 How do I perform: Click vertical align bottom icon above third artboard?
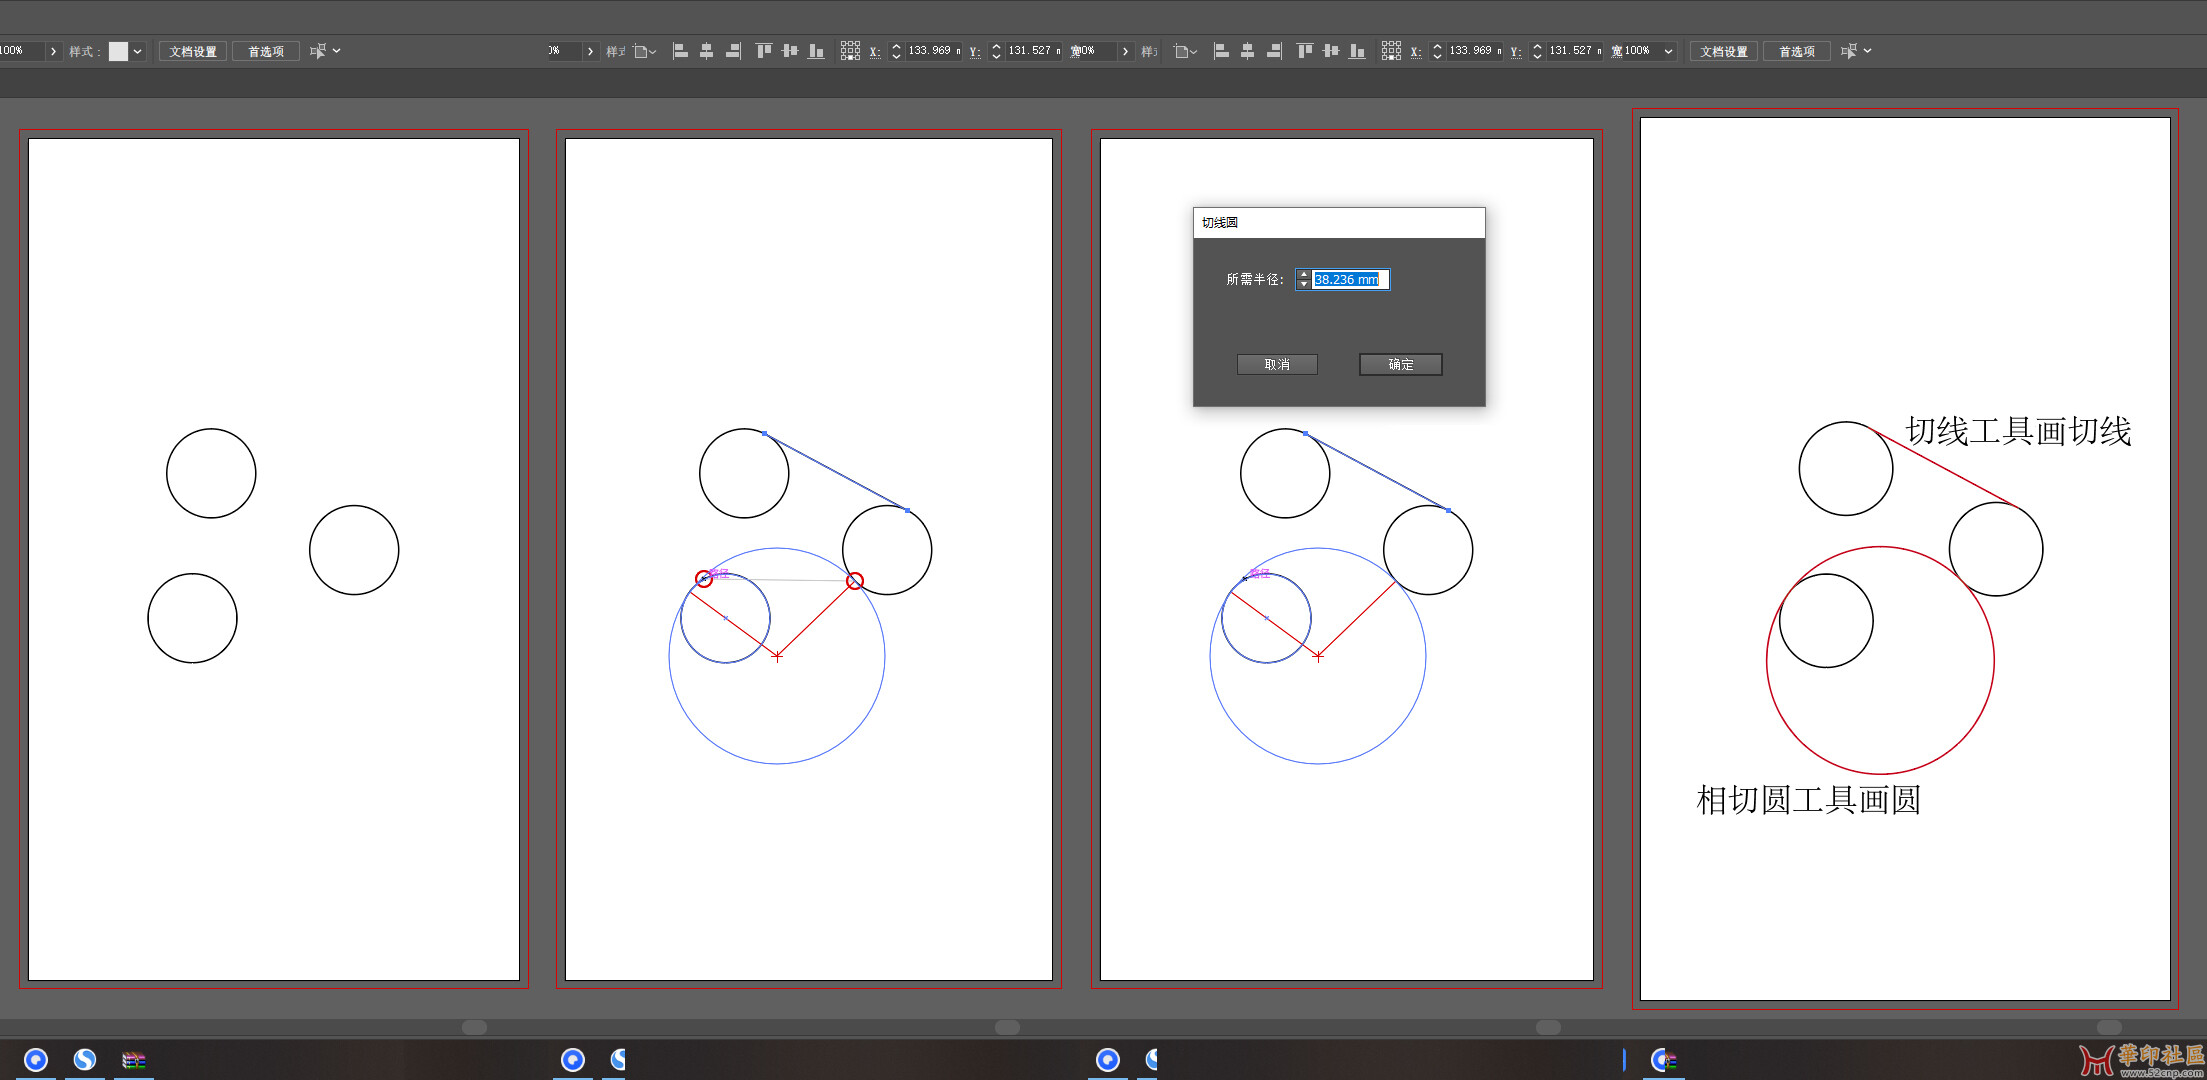1357,51
